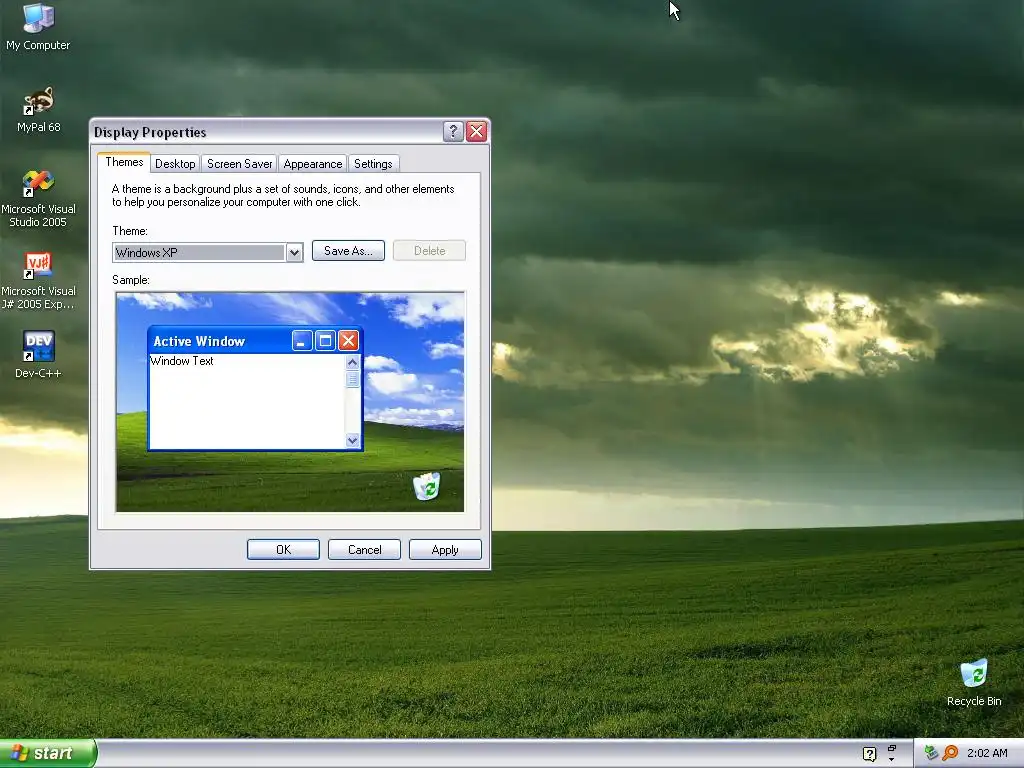This screenshot has height=768, width=1024.
Task: Click the Safely Remove Hardware tray icon
Action: click(931, 753)
